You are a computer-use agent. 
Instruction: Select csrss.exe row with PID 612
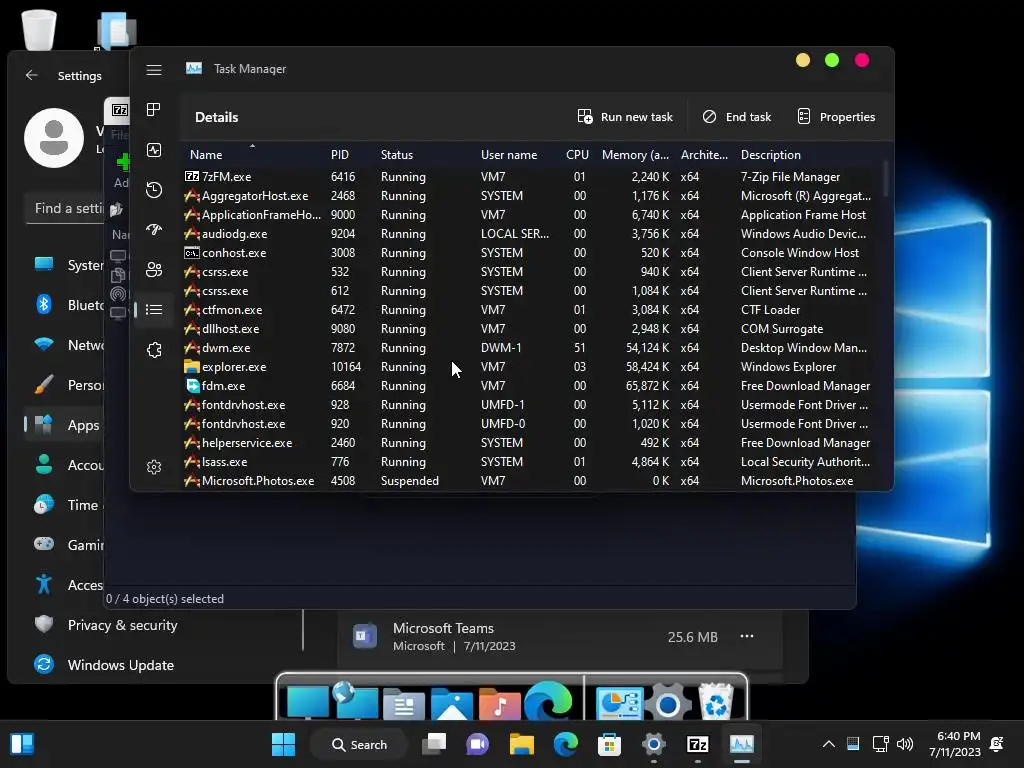(x=531, y=291)
